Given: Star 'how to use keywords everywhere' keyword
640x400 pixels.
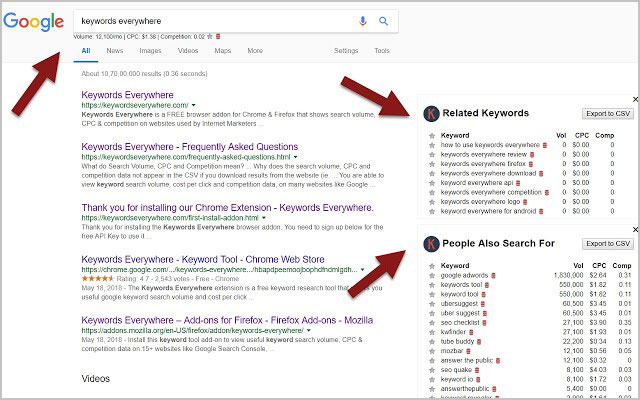Looking at the screenshot, I should [432, 145].
